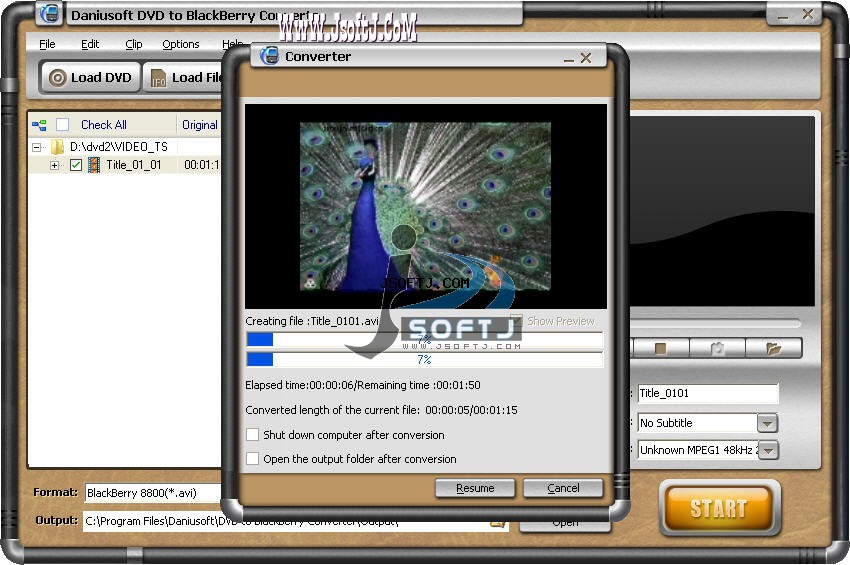Click the 'Converted length of the current file' text
850x565 pixels.
click(332, 410)
